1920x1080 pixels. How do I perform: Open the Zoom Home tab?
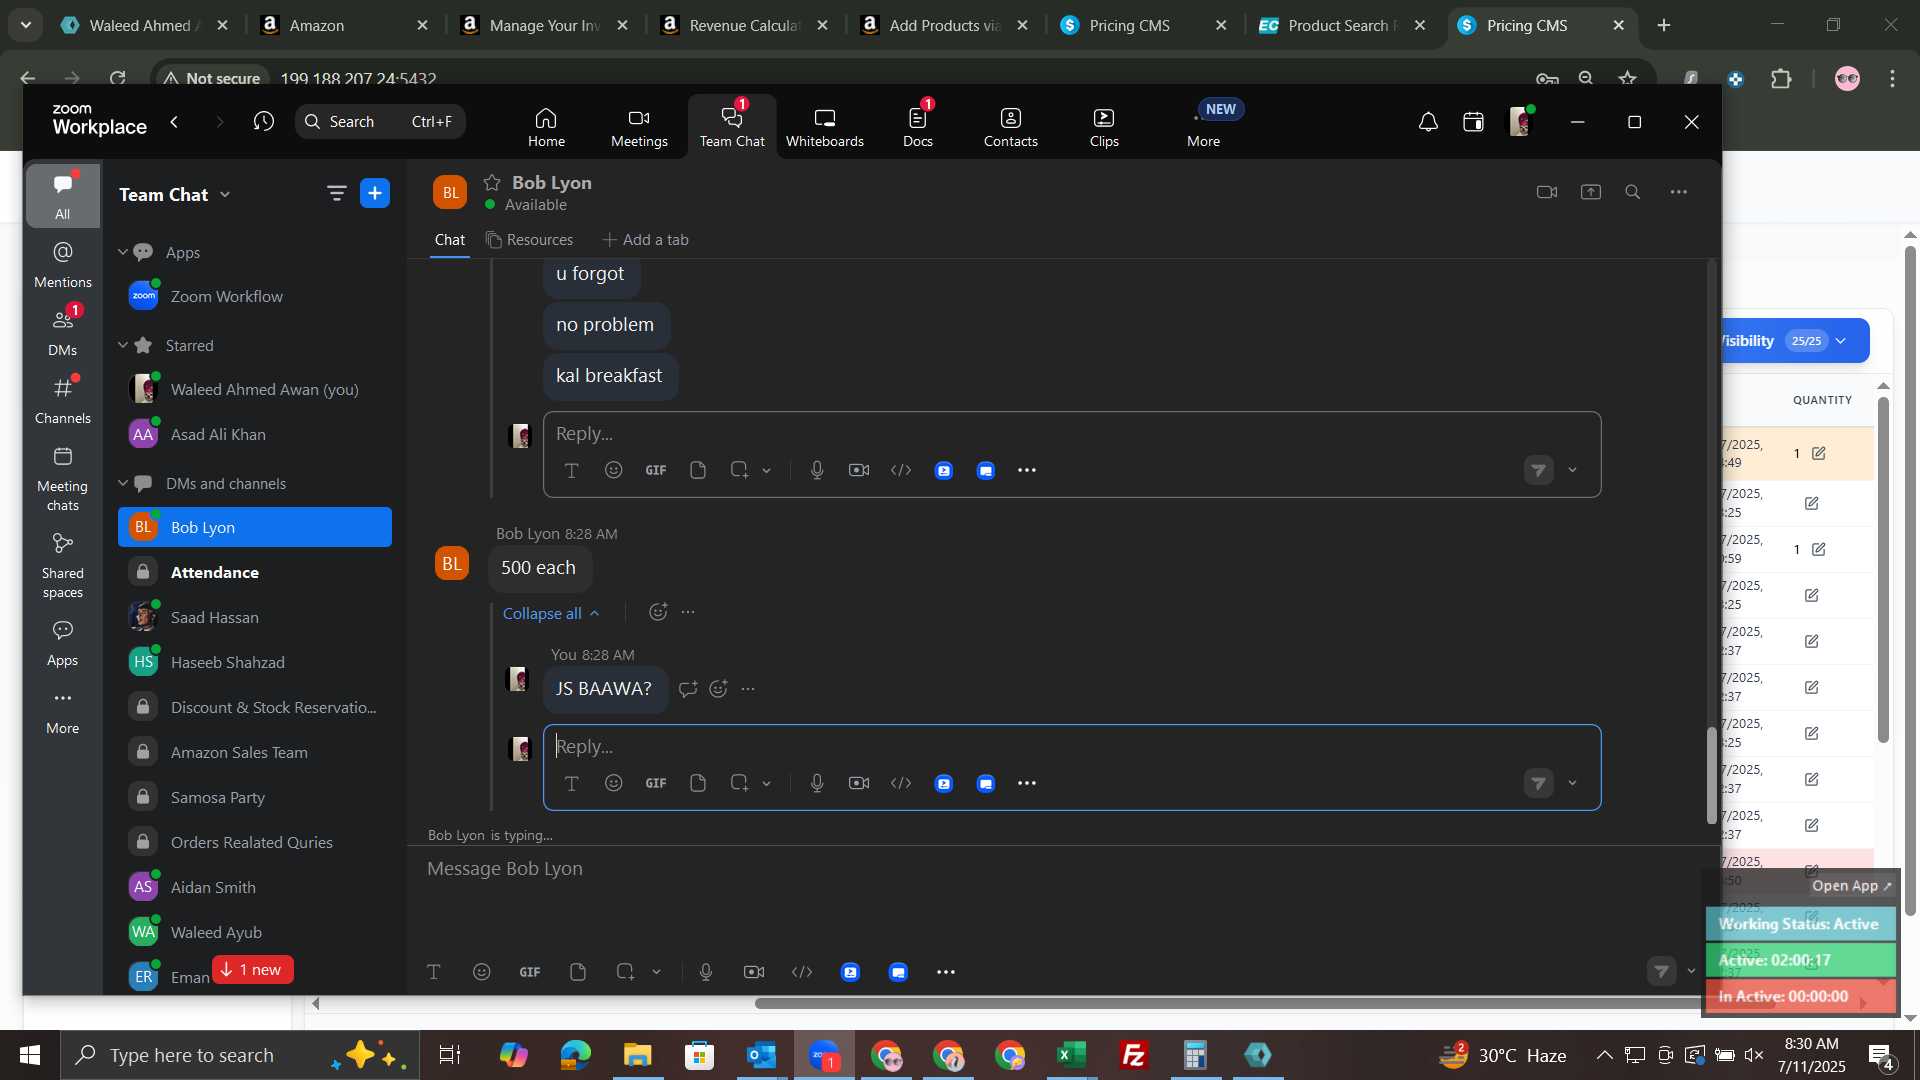point(546,127)
